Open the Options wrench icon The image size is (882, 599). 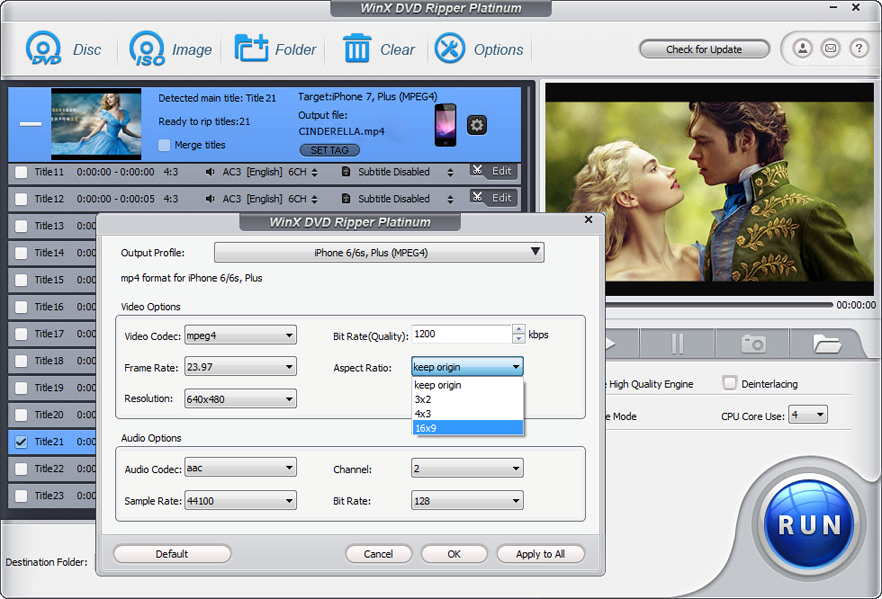(x=449, y=48)
